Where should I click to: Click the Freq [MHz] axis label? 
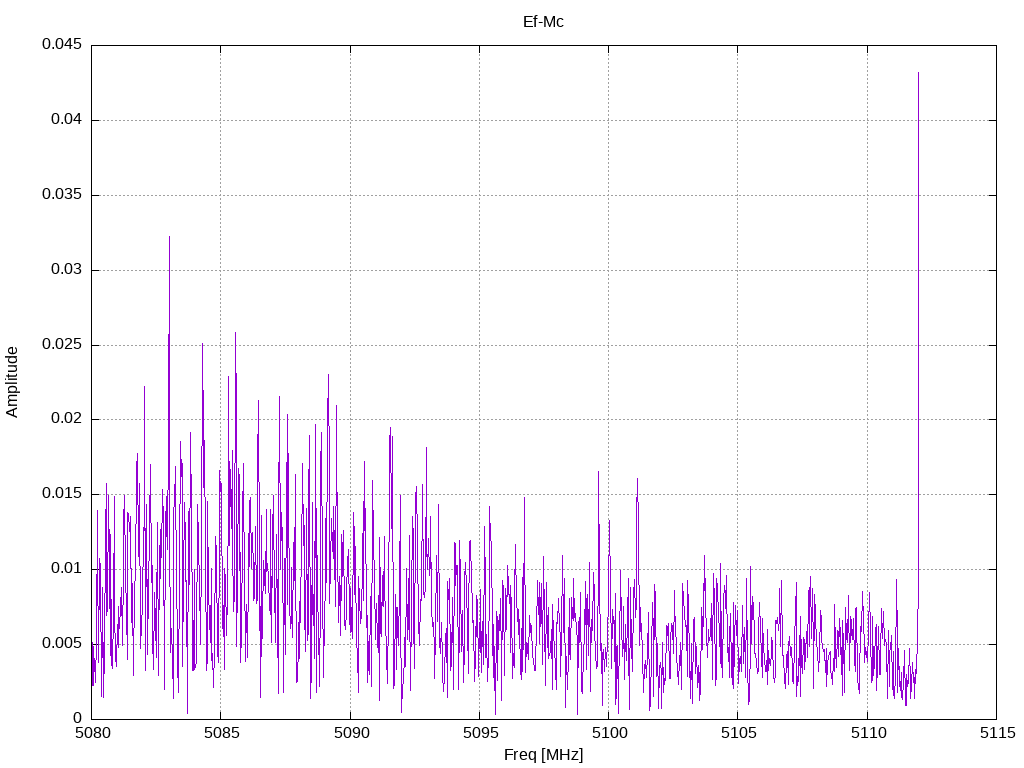click(543, 755)
